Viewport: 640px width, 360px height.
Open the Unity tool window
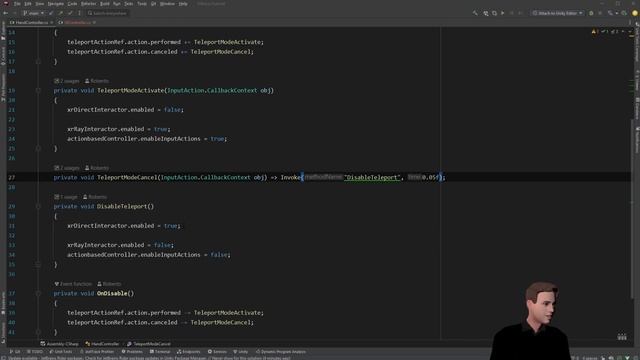(x=241, y=352)
